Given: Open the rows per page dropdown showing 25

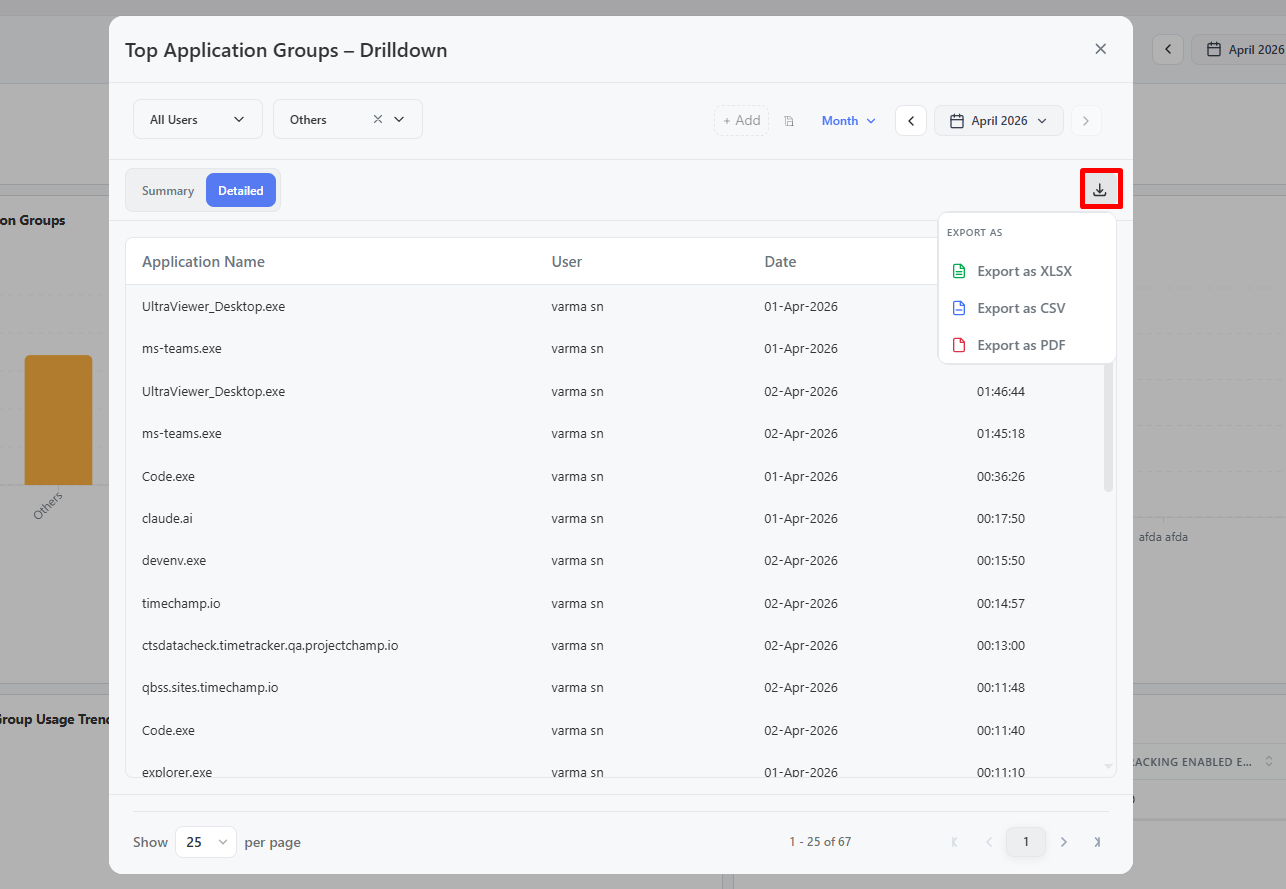Looking at the screenshot, I should tap(206, 842).
